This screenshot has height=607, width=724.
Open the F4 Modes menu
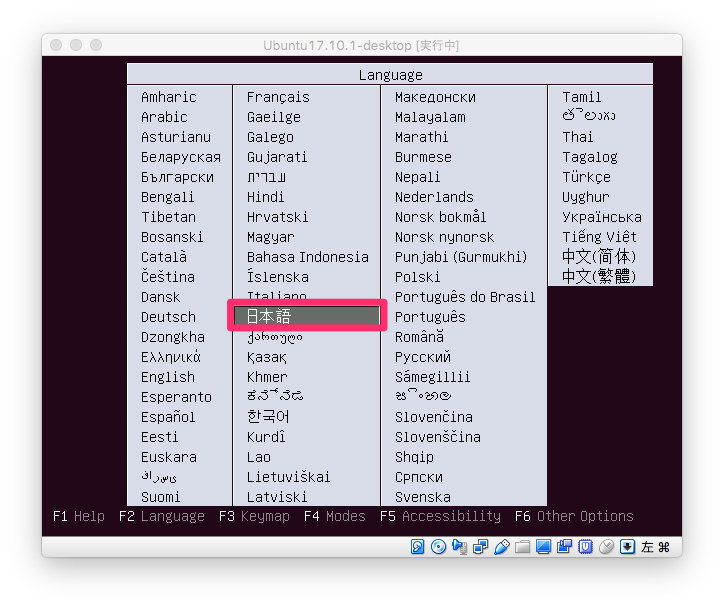[x=334, y=516]
